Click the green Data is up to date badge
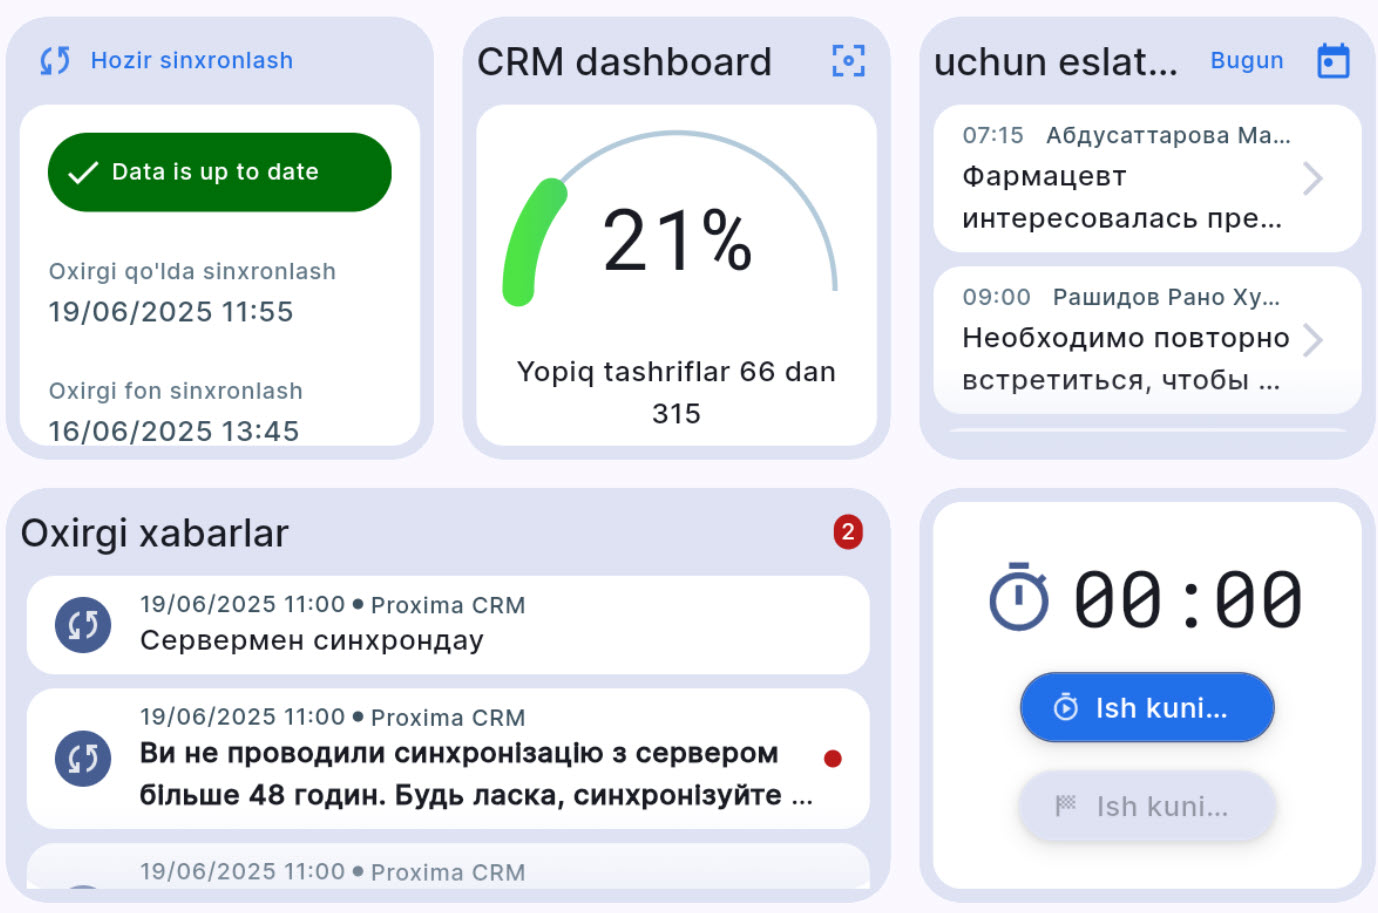Viewport: 1378px width, 913px height. pyautogui.click(x=219, y=172)
